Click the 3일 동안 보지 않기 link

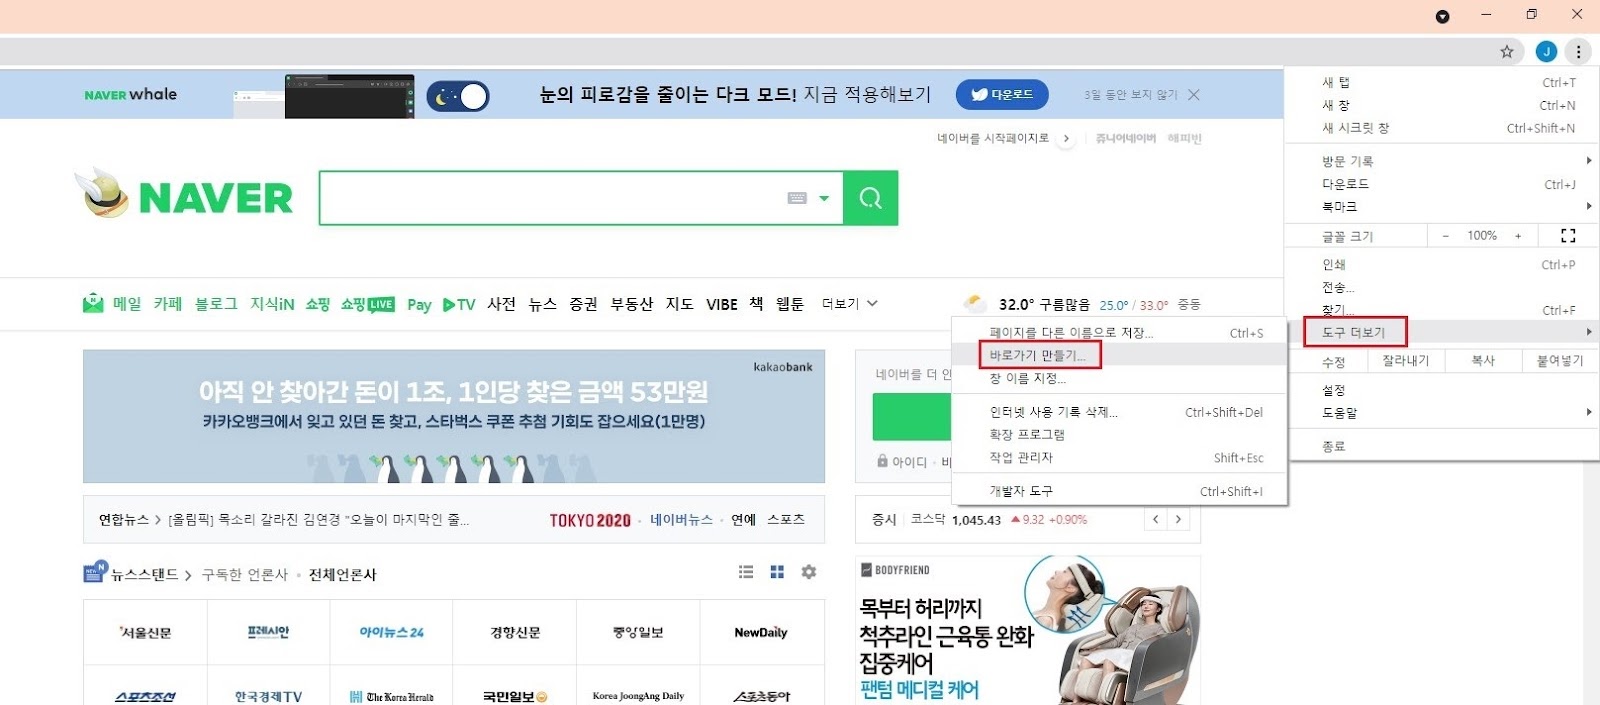click(1130, 95)
